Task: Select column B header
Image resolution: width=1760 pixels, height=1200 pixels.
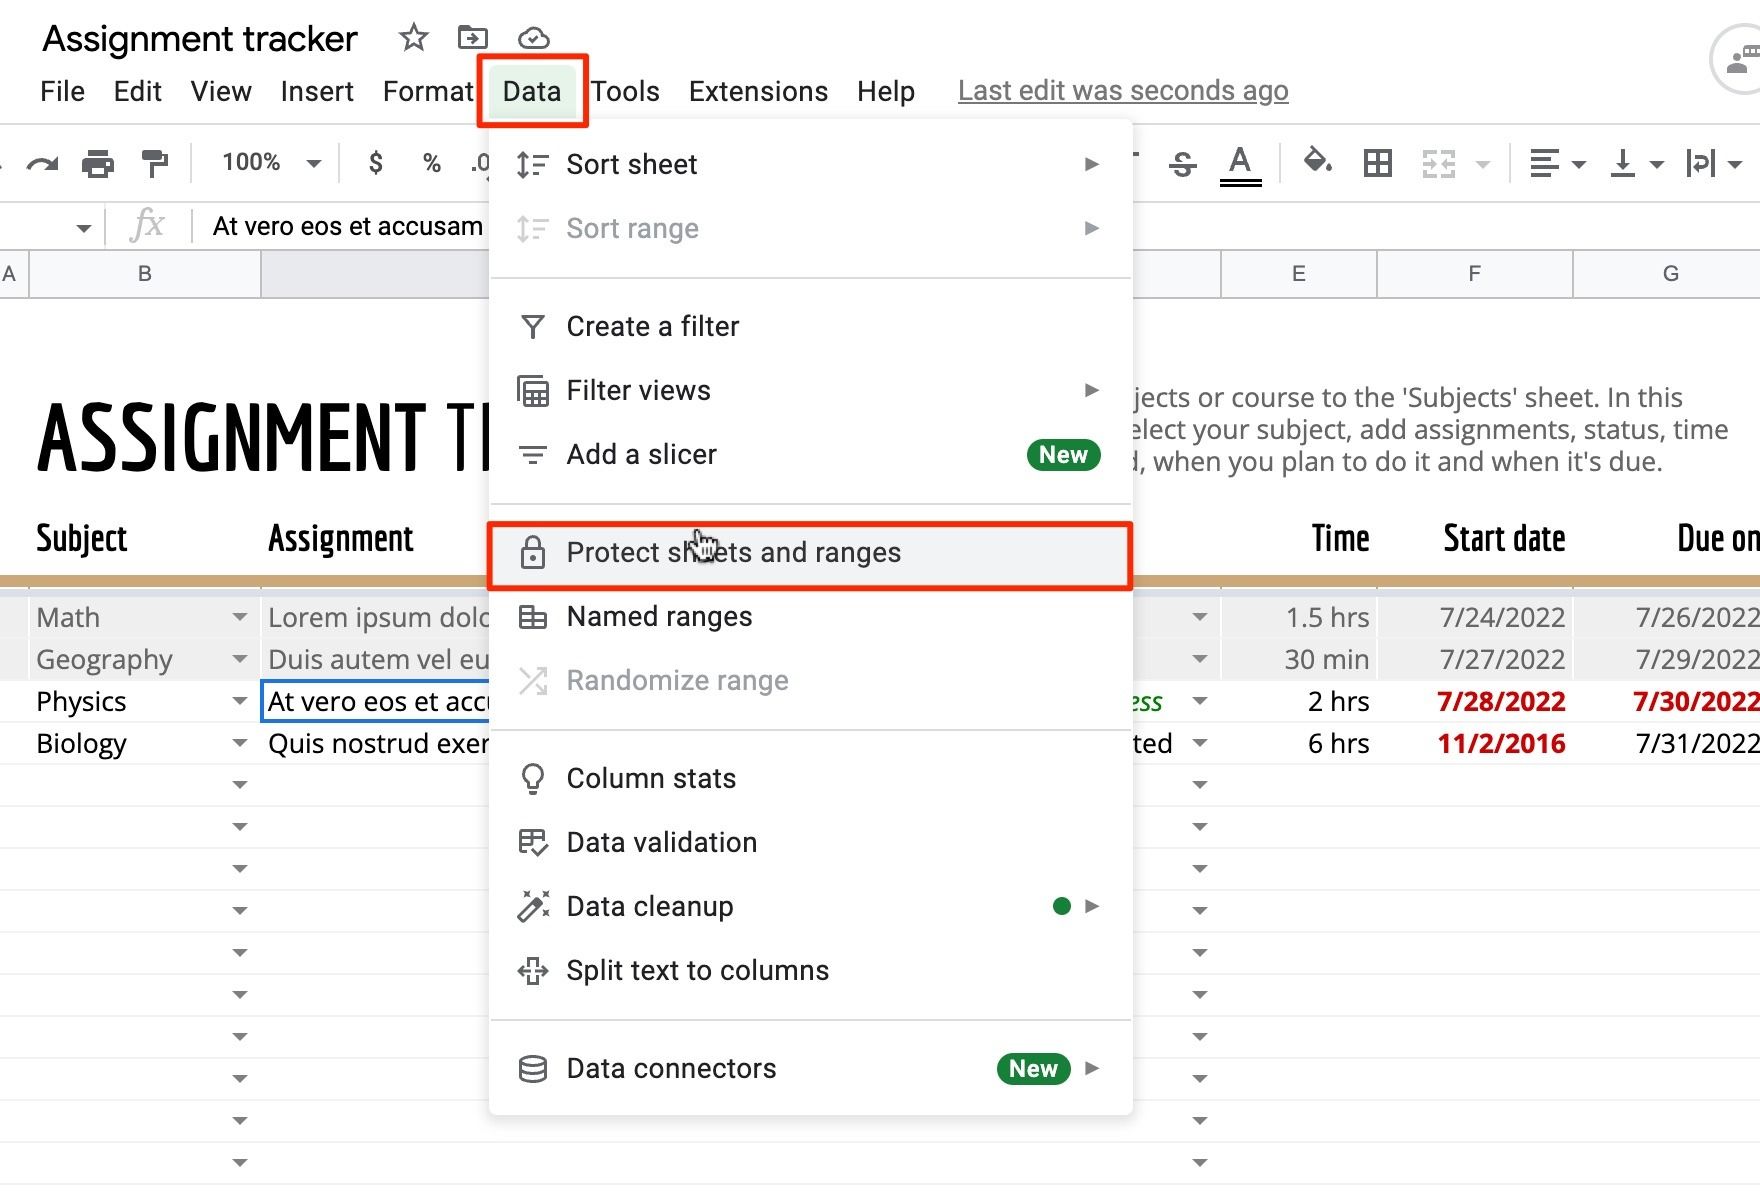Action: point(145,274)
